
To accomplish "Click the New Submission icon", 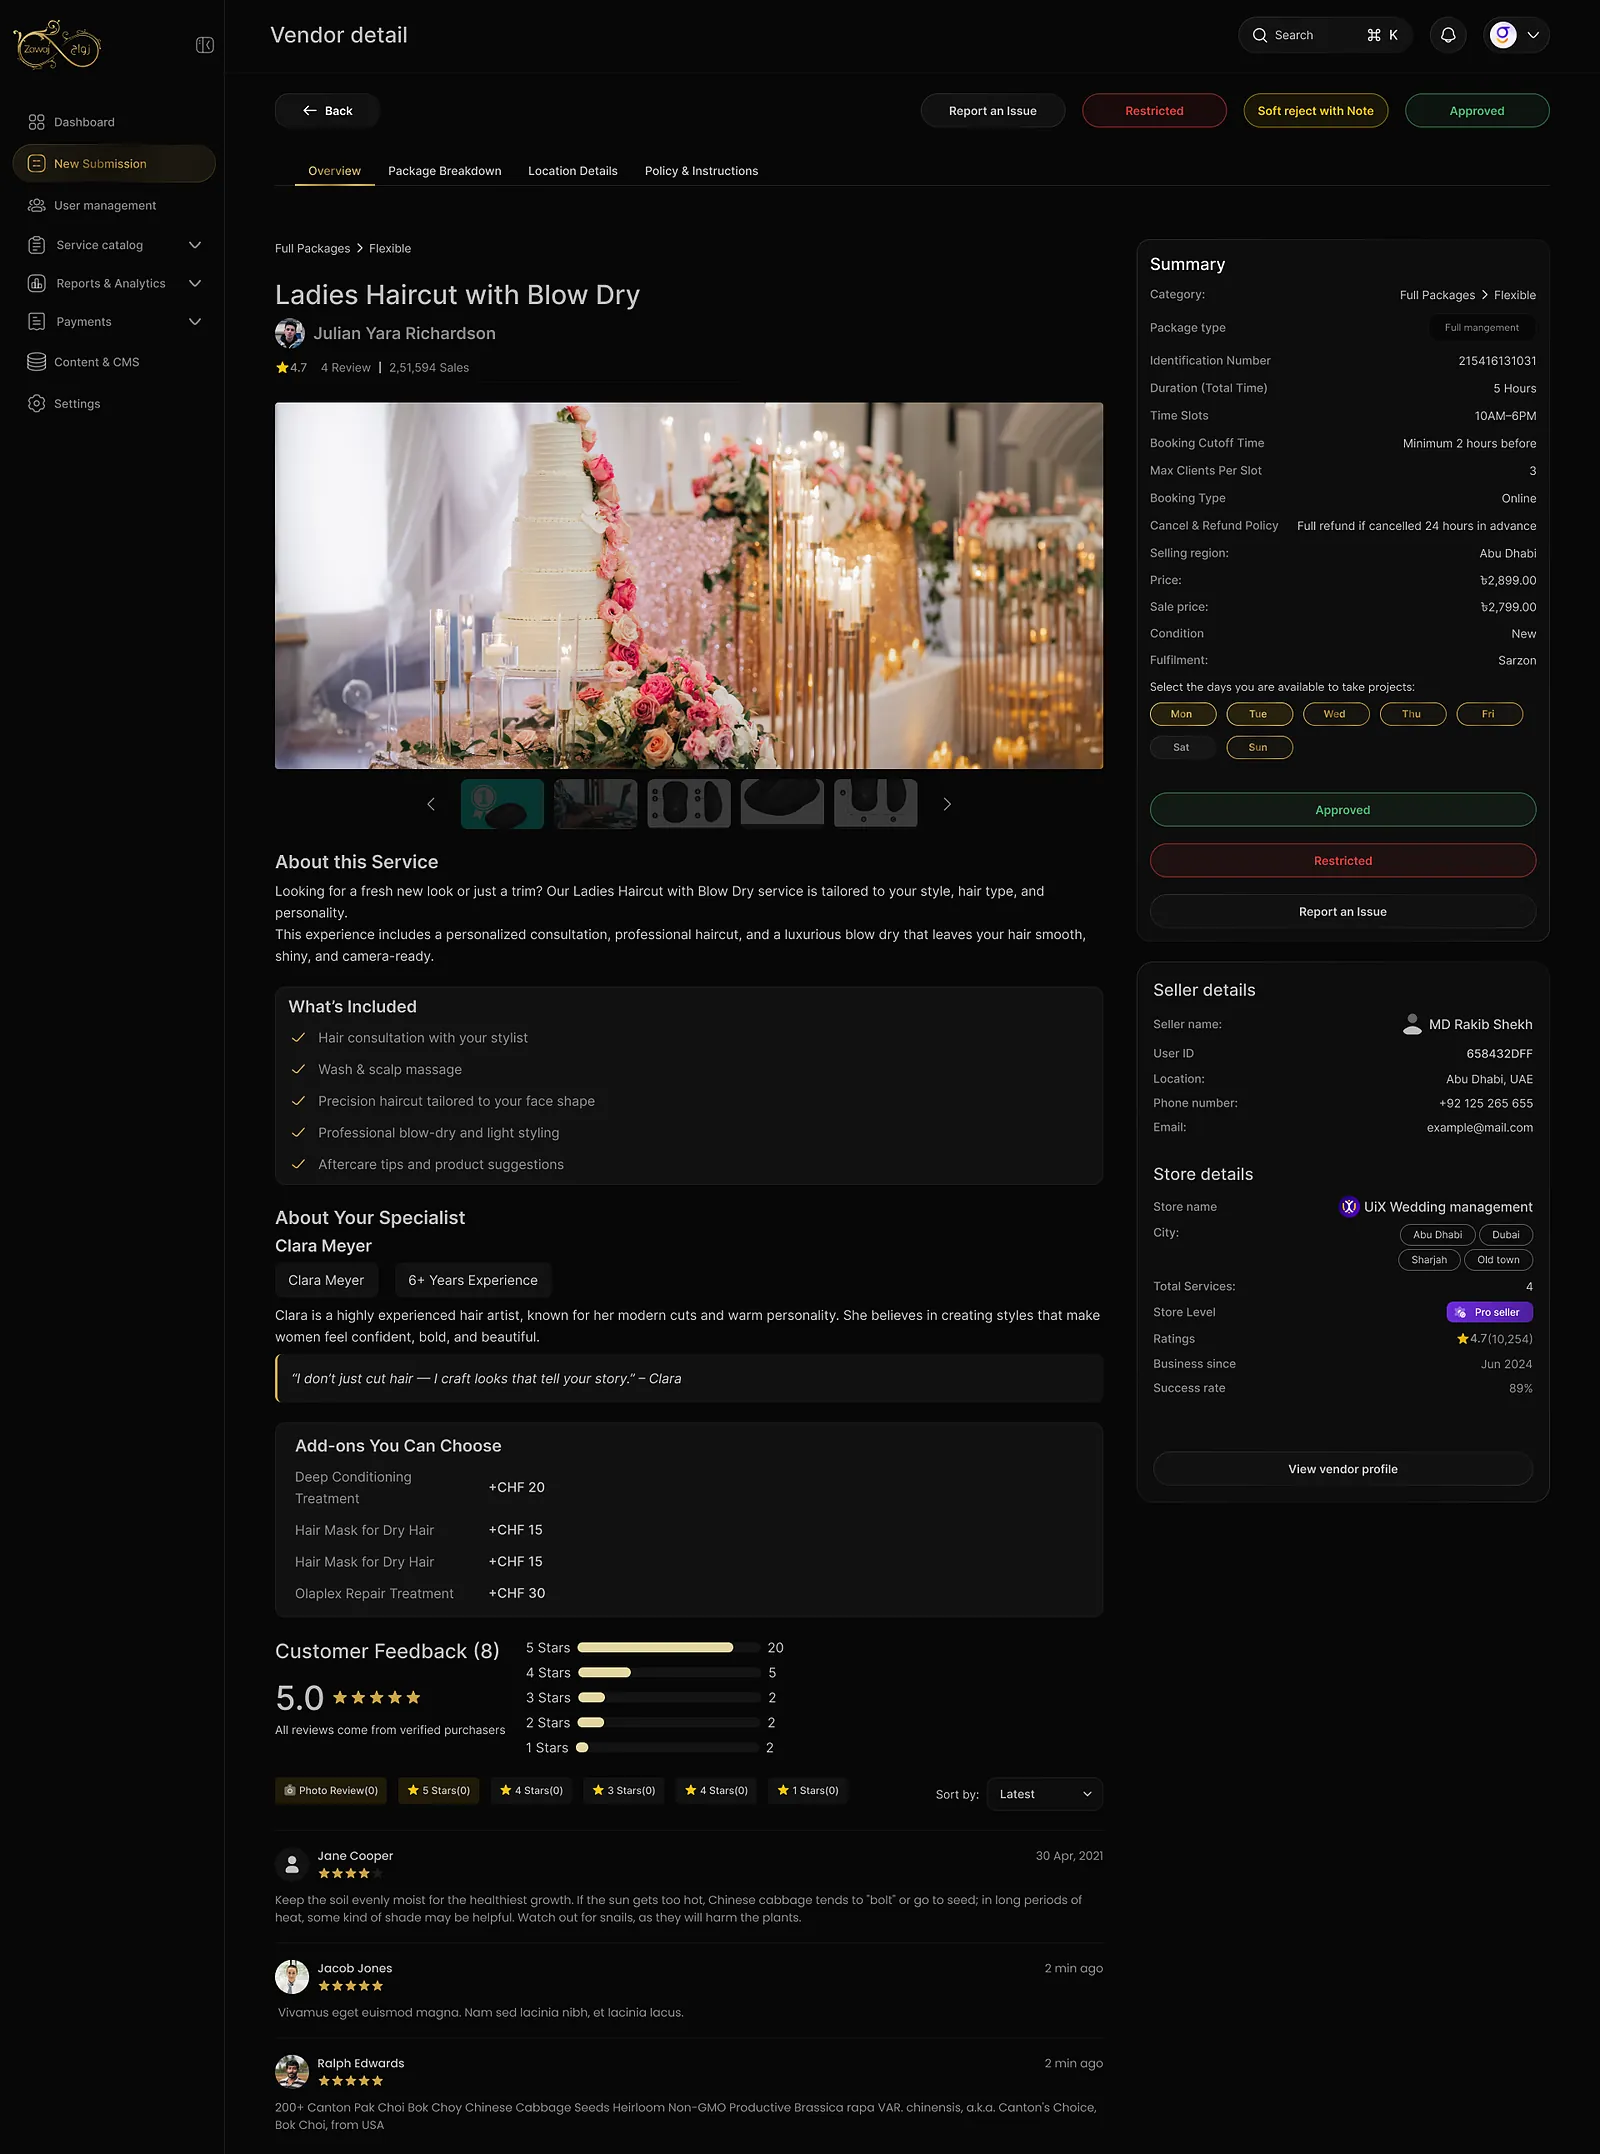I will click(x=37, y=163).
